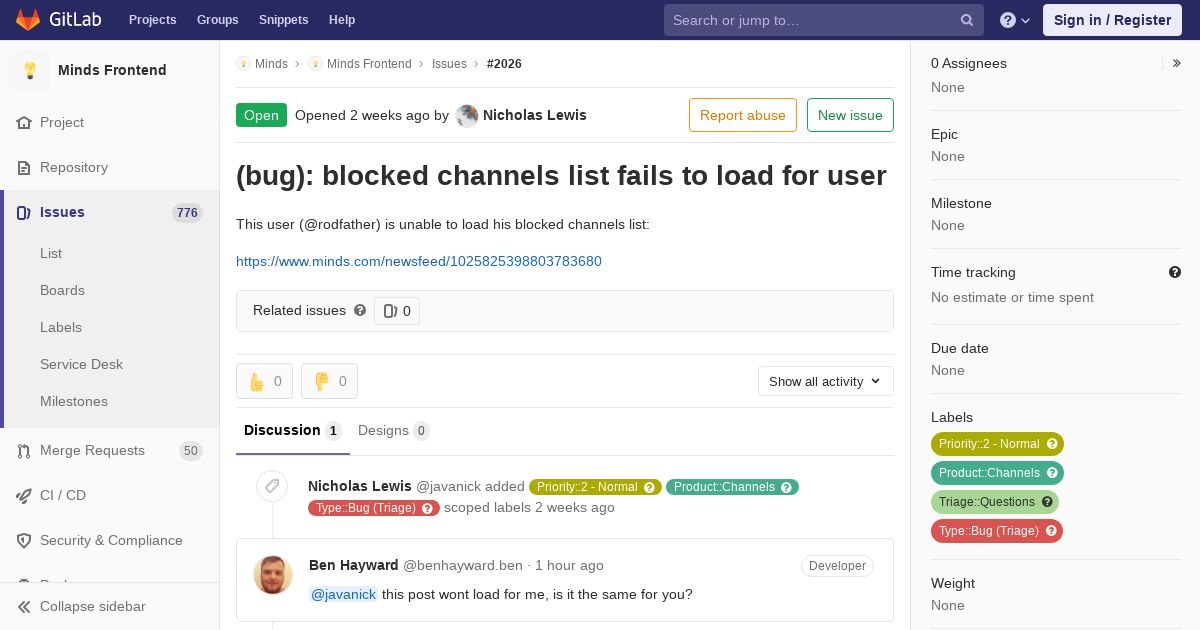
Task: Click the search magnifier icon
Action: tap(967, 20)
